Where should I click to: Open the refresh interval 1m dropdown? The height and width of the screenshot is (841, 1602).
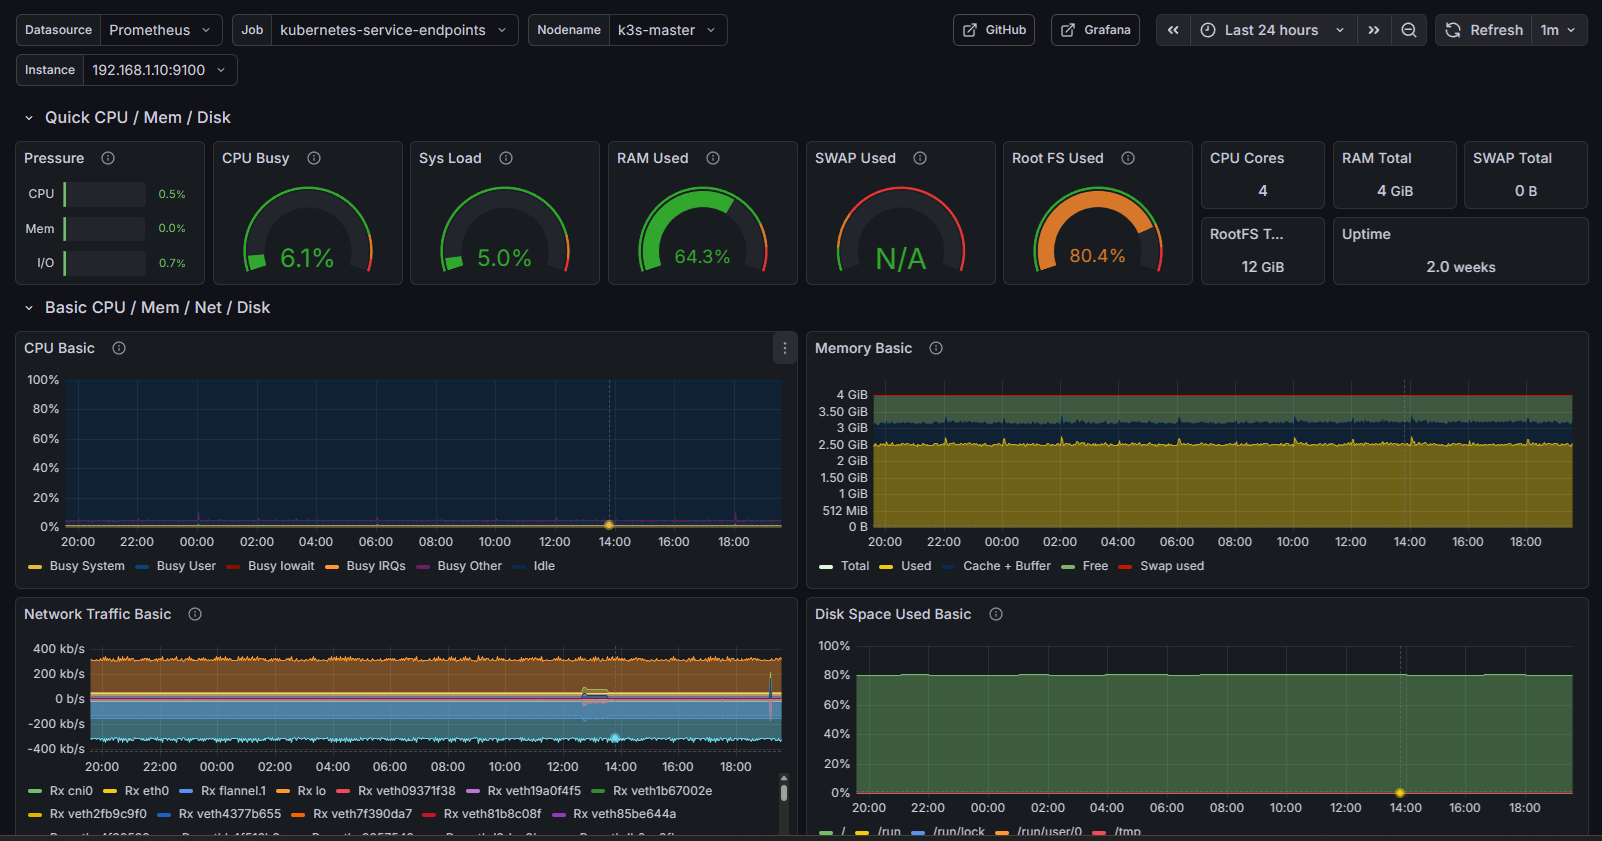tap(1557, 30)
